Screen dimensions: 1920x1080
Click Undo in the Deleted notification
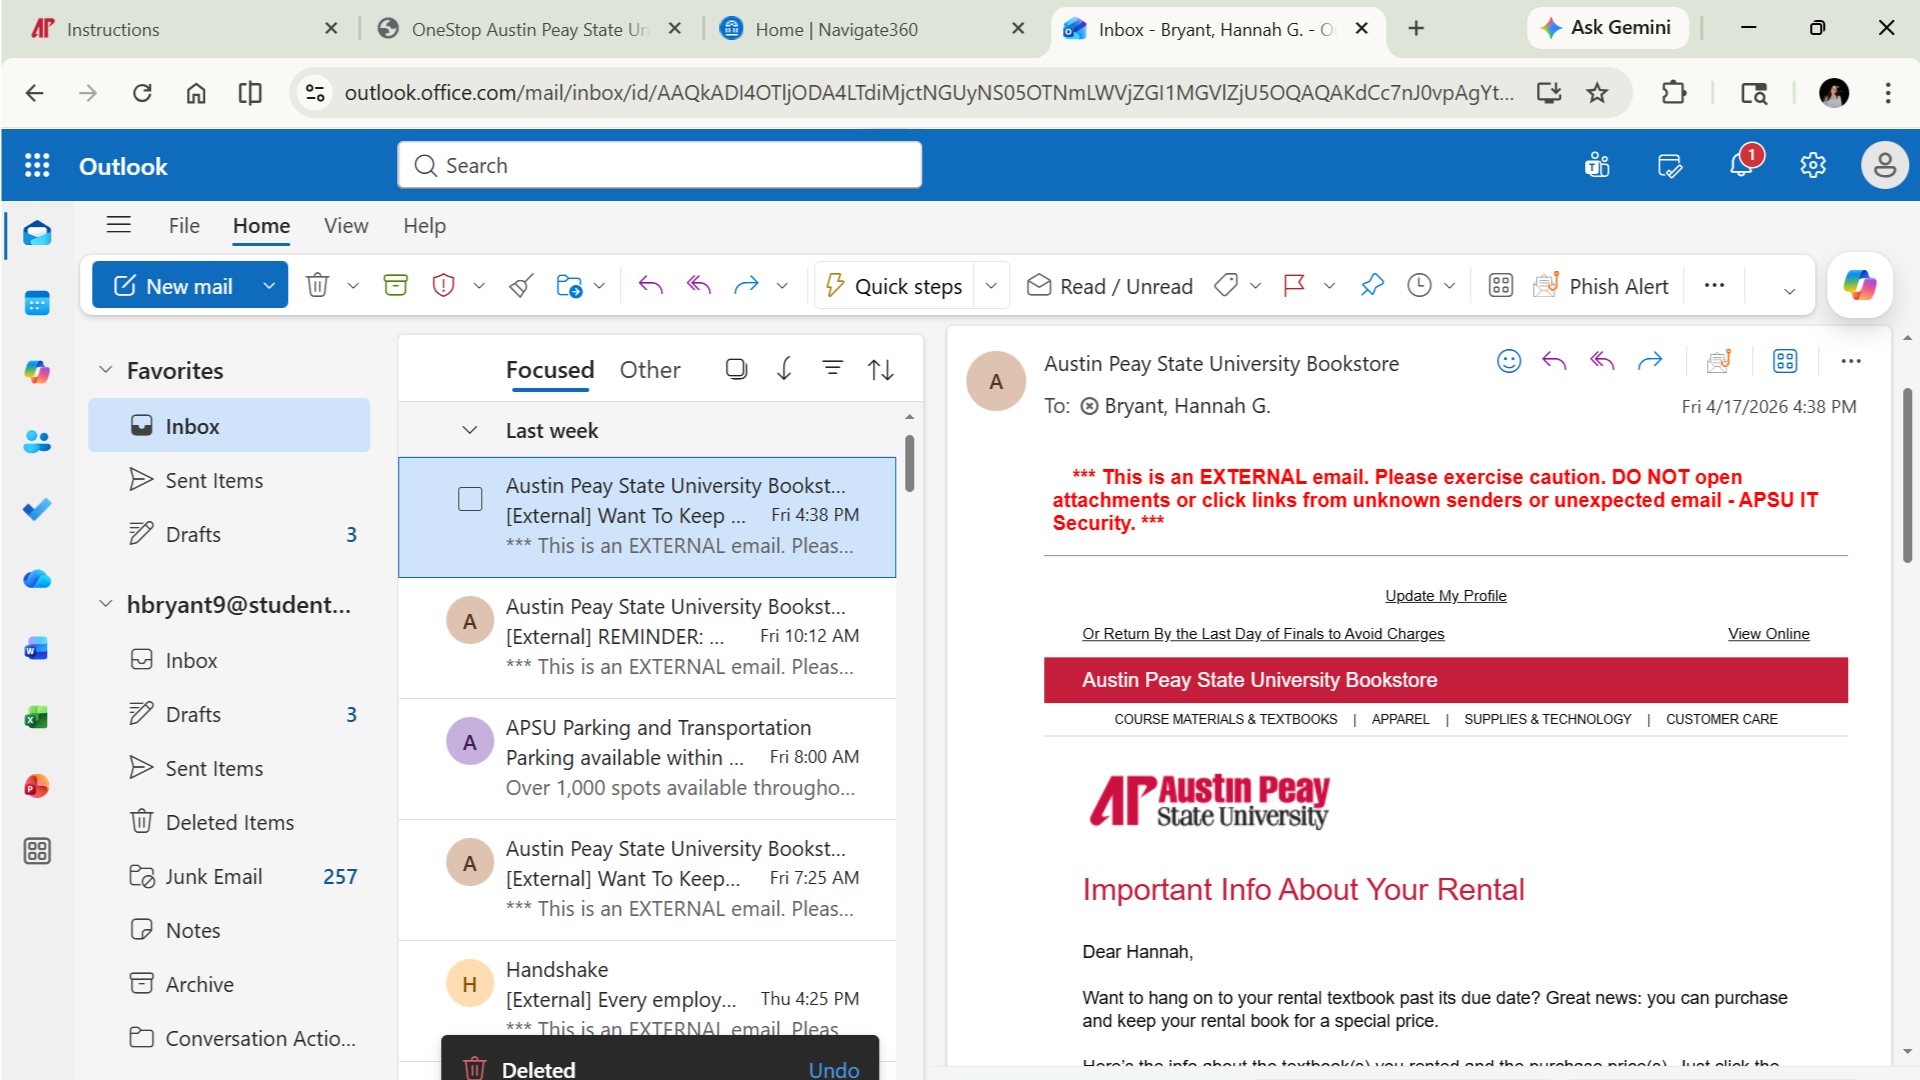834,1069
